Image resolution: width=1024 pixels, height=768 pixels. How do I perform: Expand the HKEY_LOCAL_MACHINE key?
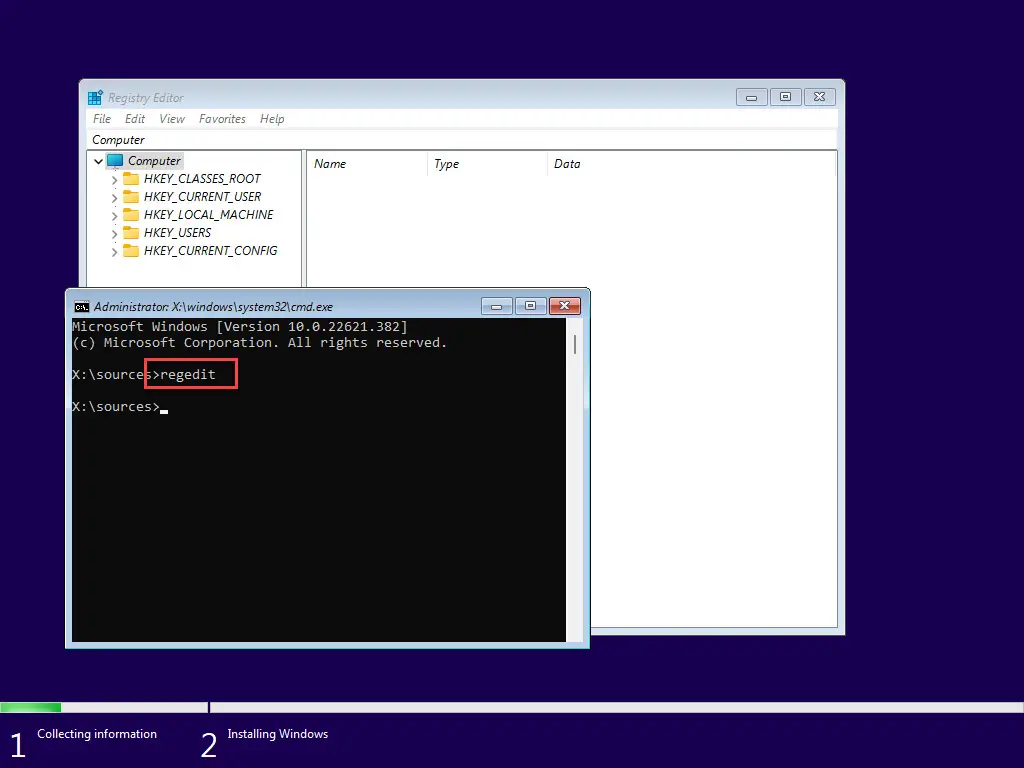(x=114, y=216)
